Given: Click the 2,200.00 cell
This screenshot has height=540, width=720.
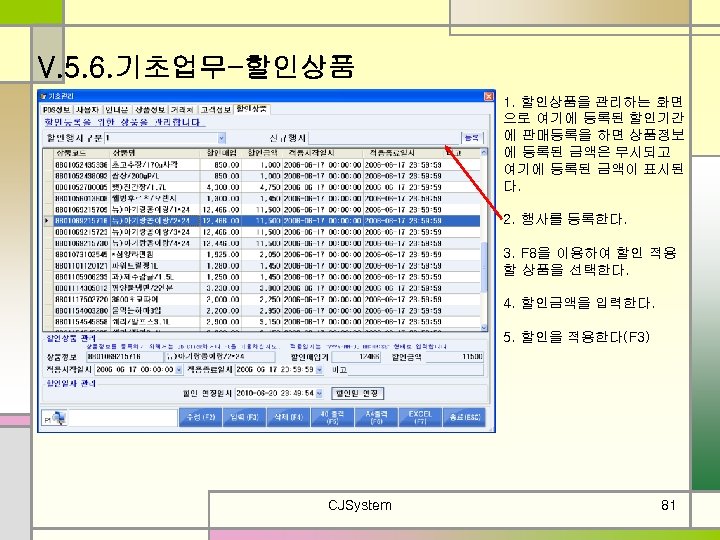Looking at the screenshot, I should pyautogui.click(x=221, y=311).
